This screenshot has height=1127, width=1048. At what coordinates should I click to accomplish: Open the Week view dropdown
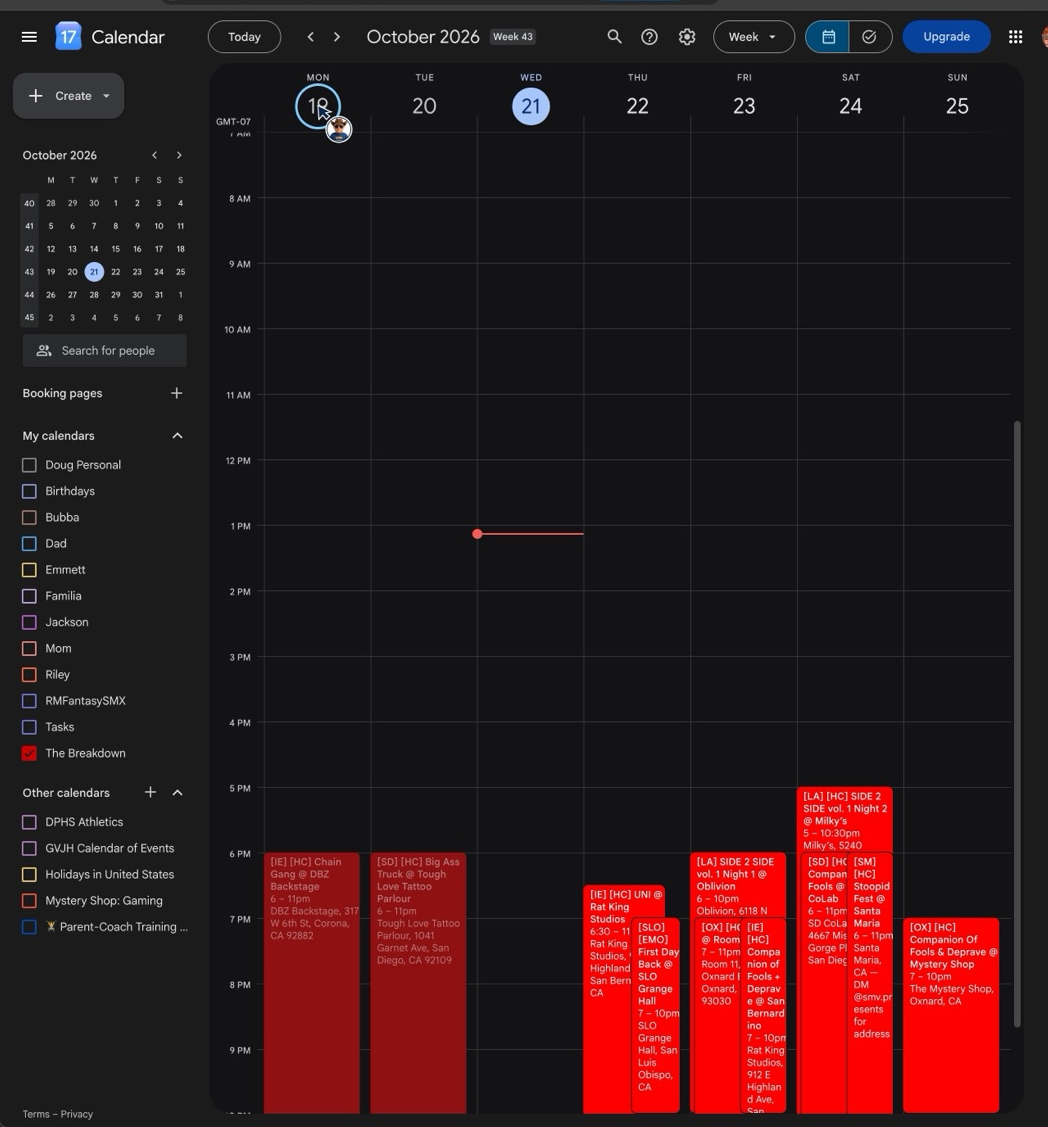[753, 37]
